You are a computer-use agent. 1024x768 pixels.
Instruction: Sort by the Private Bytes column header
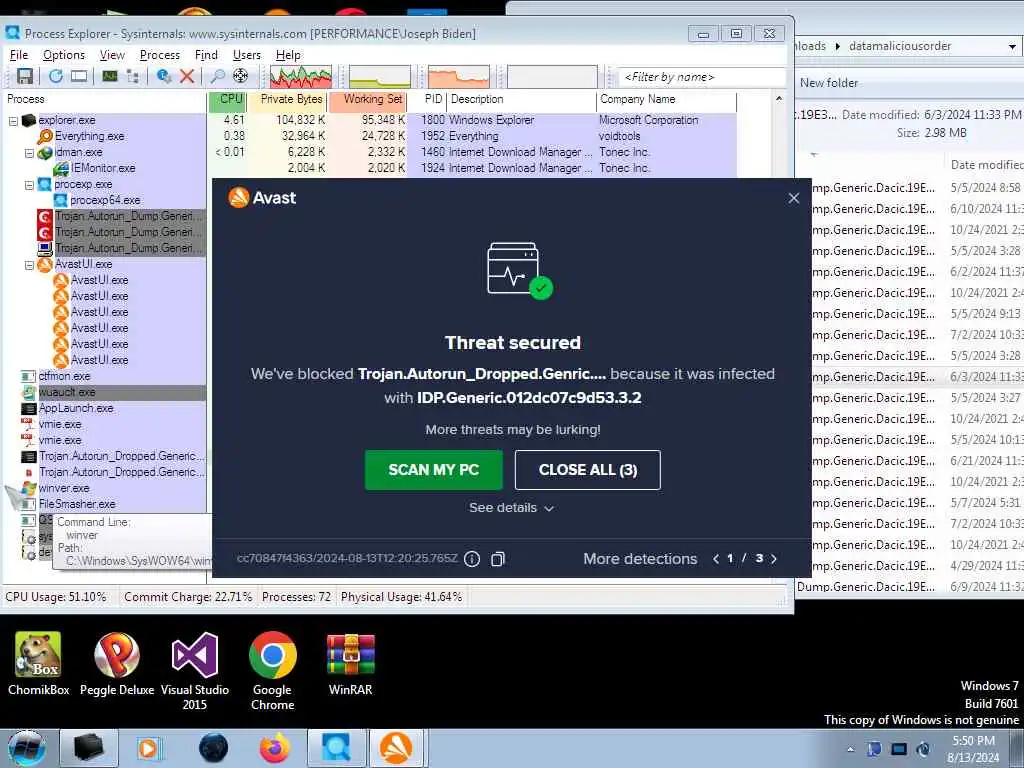pyautogui.click(x=288, y=101)
